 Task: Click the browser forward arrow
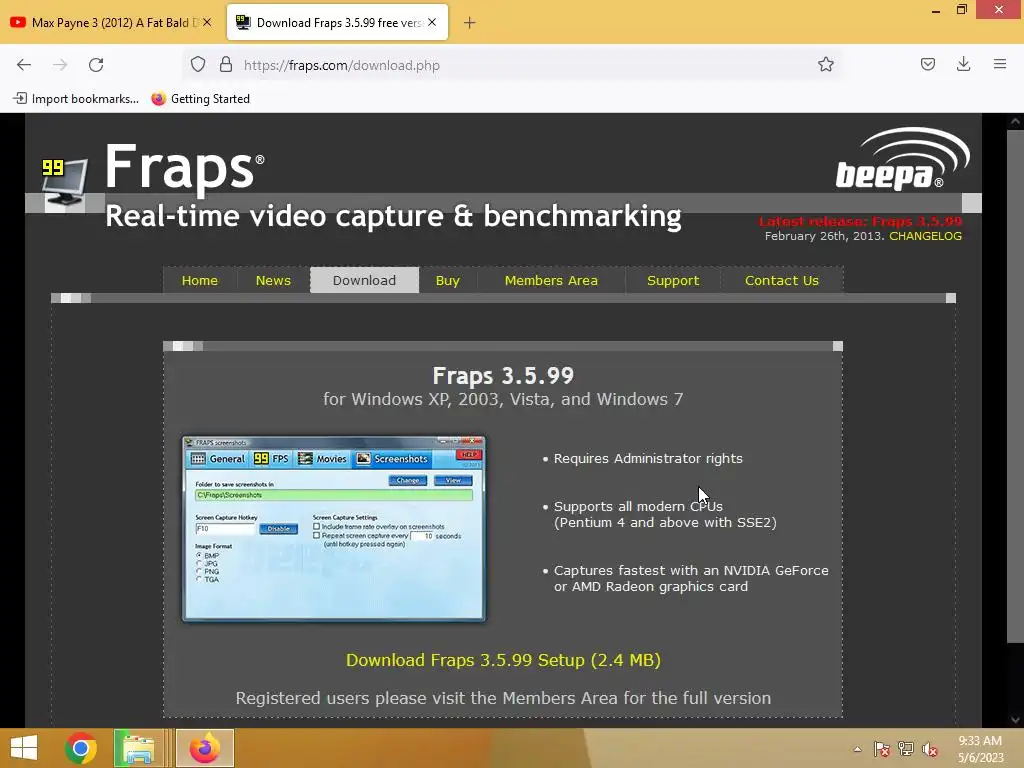(60, 65)
